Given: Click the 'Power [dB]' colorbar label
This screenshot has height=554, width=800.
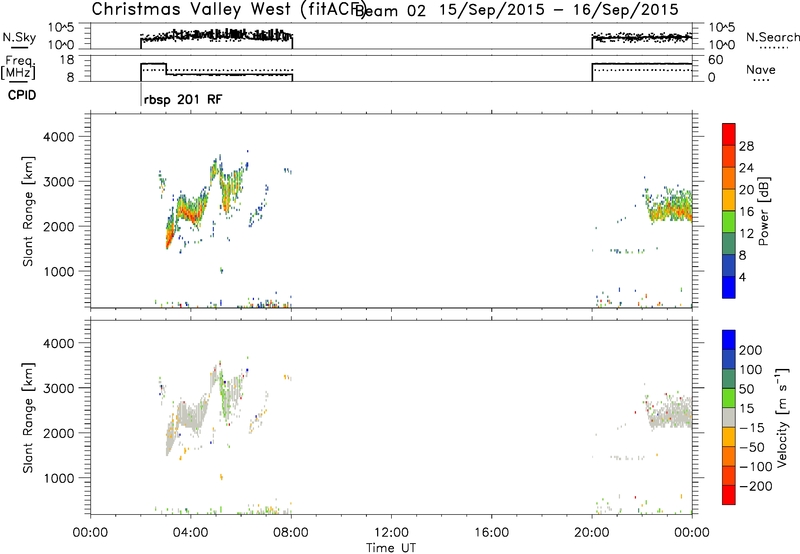Looking at the screenshot, I should 763,211.
